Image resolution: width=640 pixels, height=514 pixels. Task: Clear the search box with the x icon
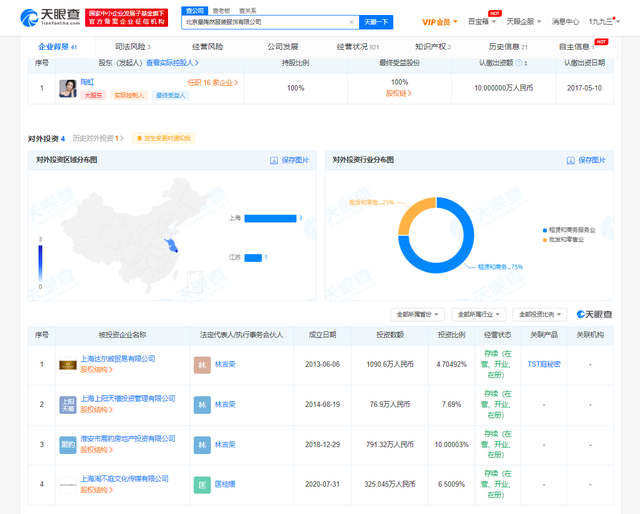tap(351, 22)
